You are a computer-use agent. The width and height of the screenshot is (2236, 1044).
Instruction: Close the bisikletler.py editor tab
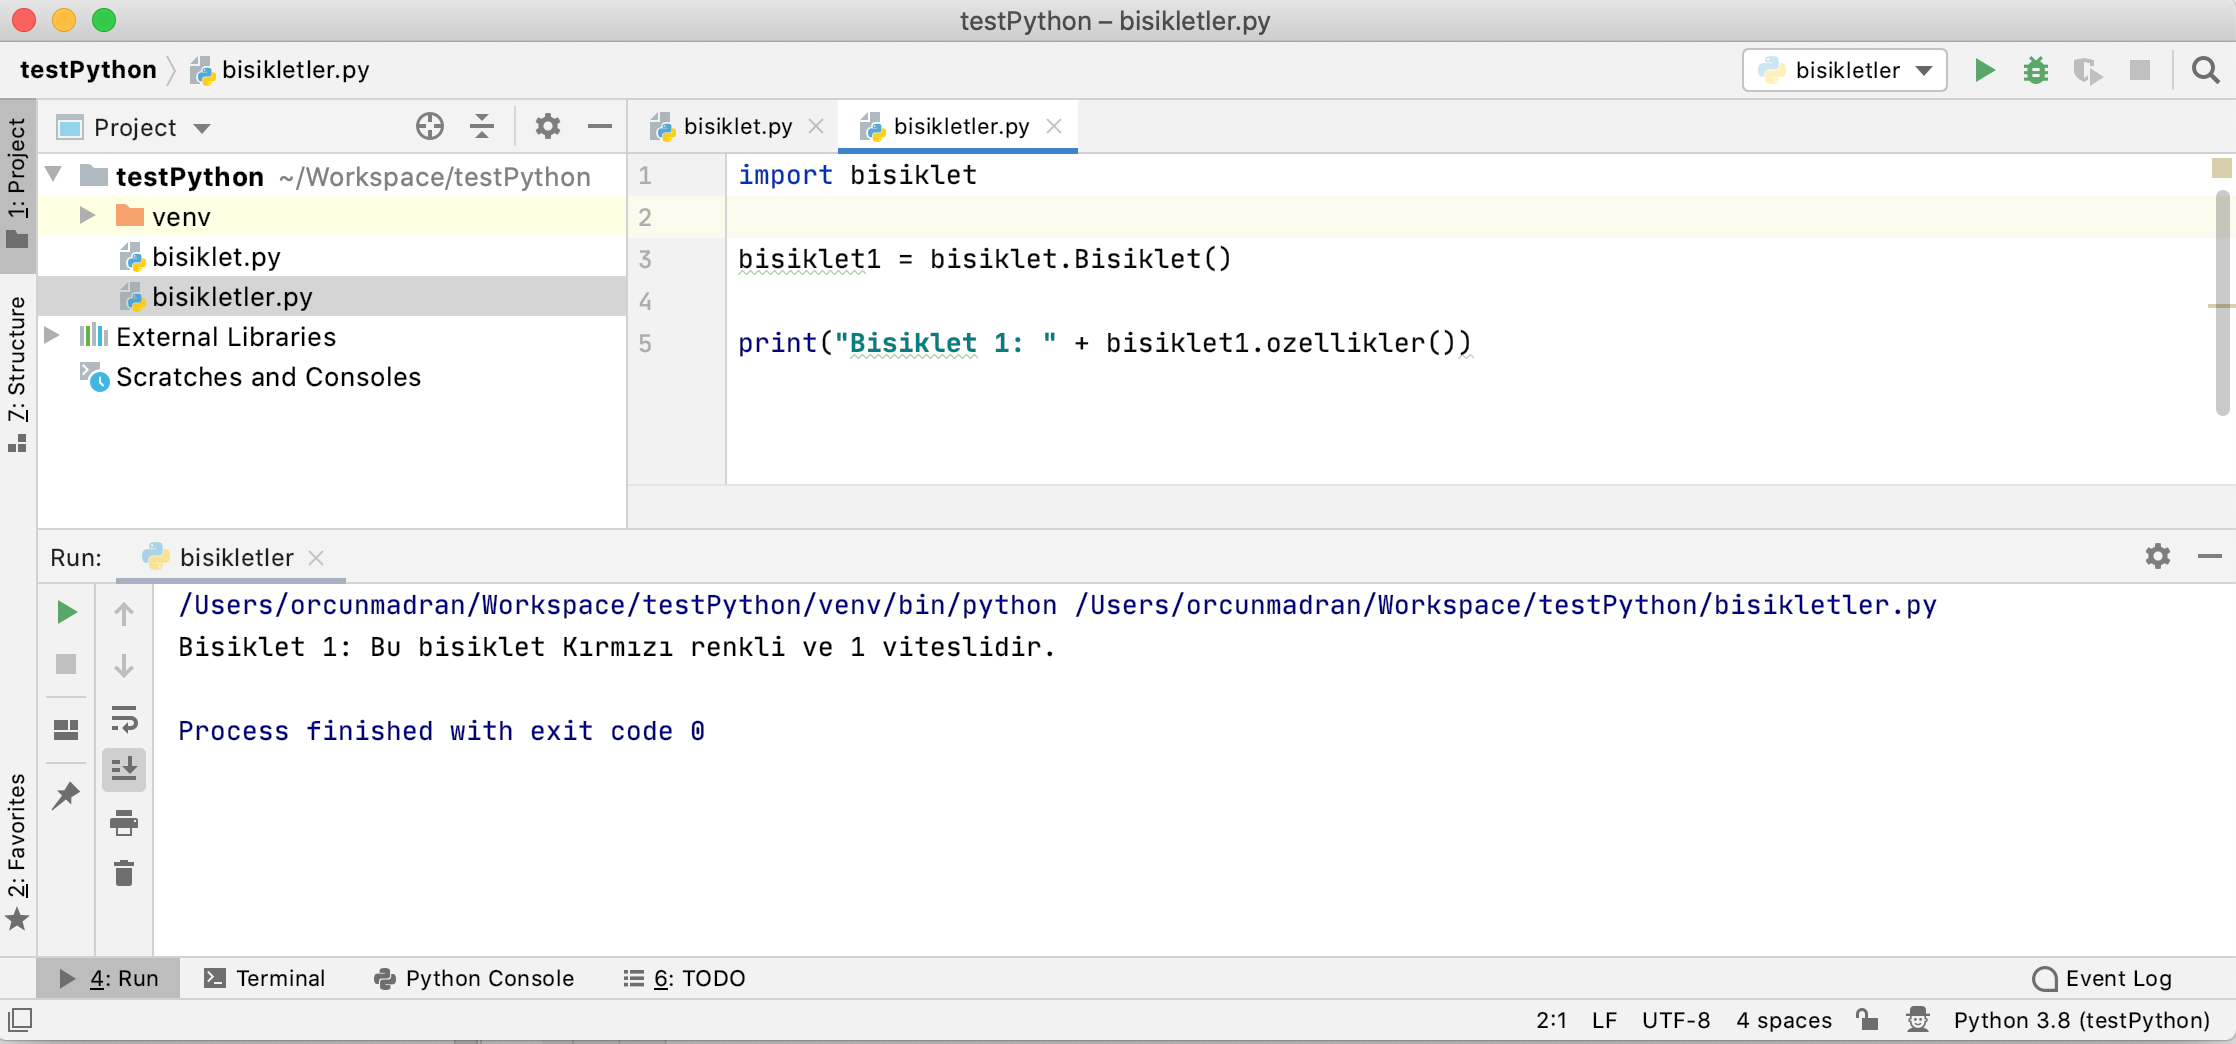[1054, 126]
